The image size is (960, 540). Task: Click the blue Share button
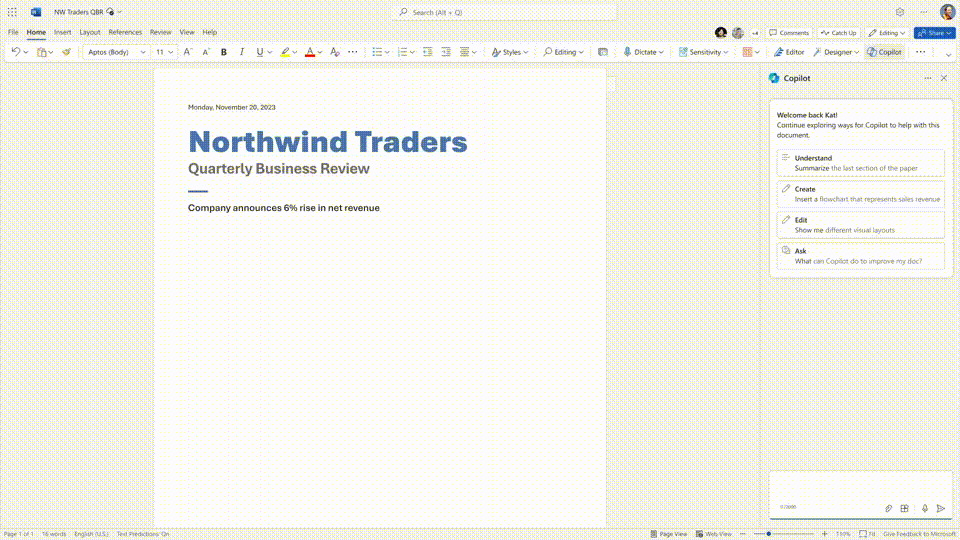click(x=934, y=33)
